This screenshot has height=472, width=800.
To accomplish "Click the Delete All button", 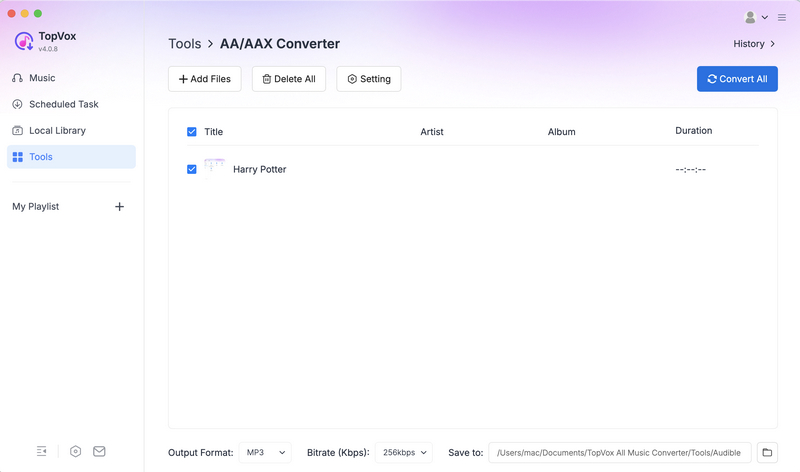I will [289, 79].
